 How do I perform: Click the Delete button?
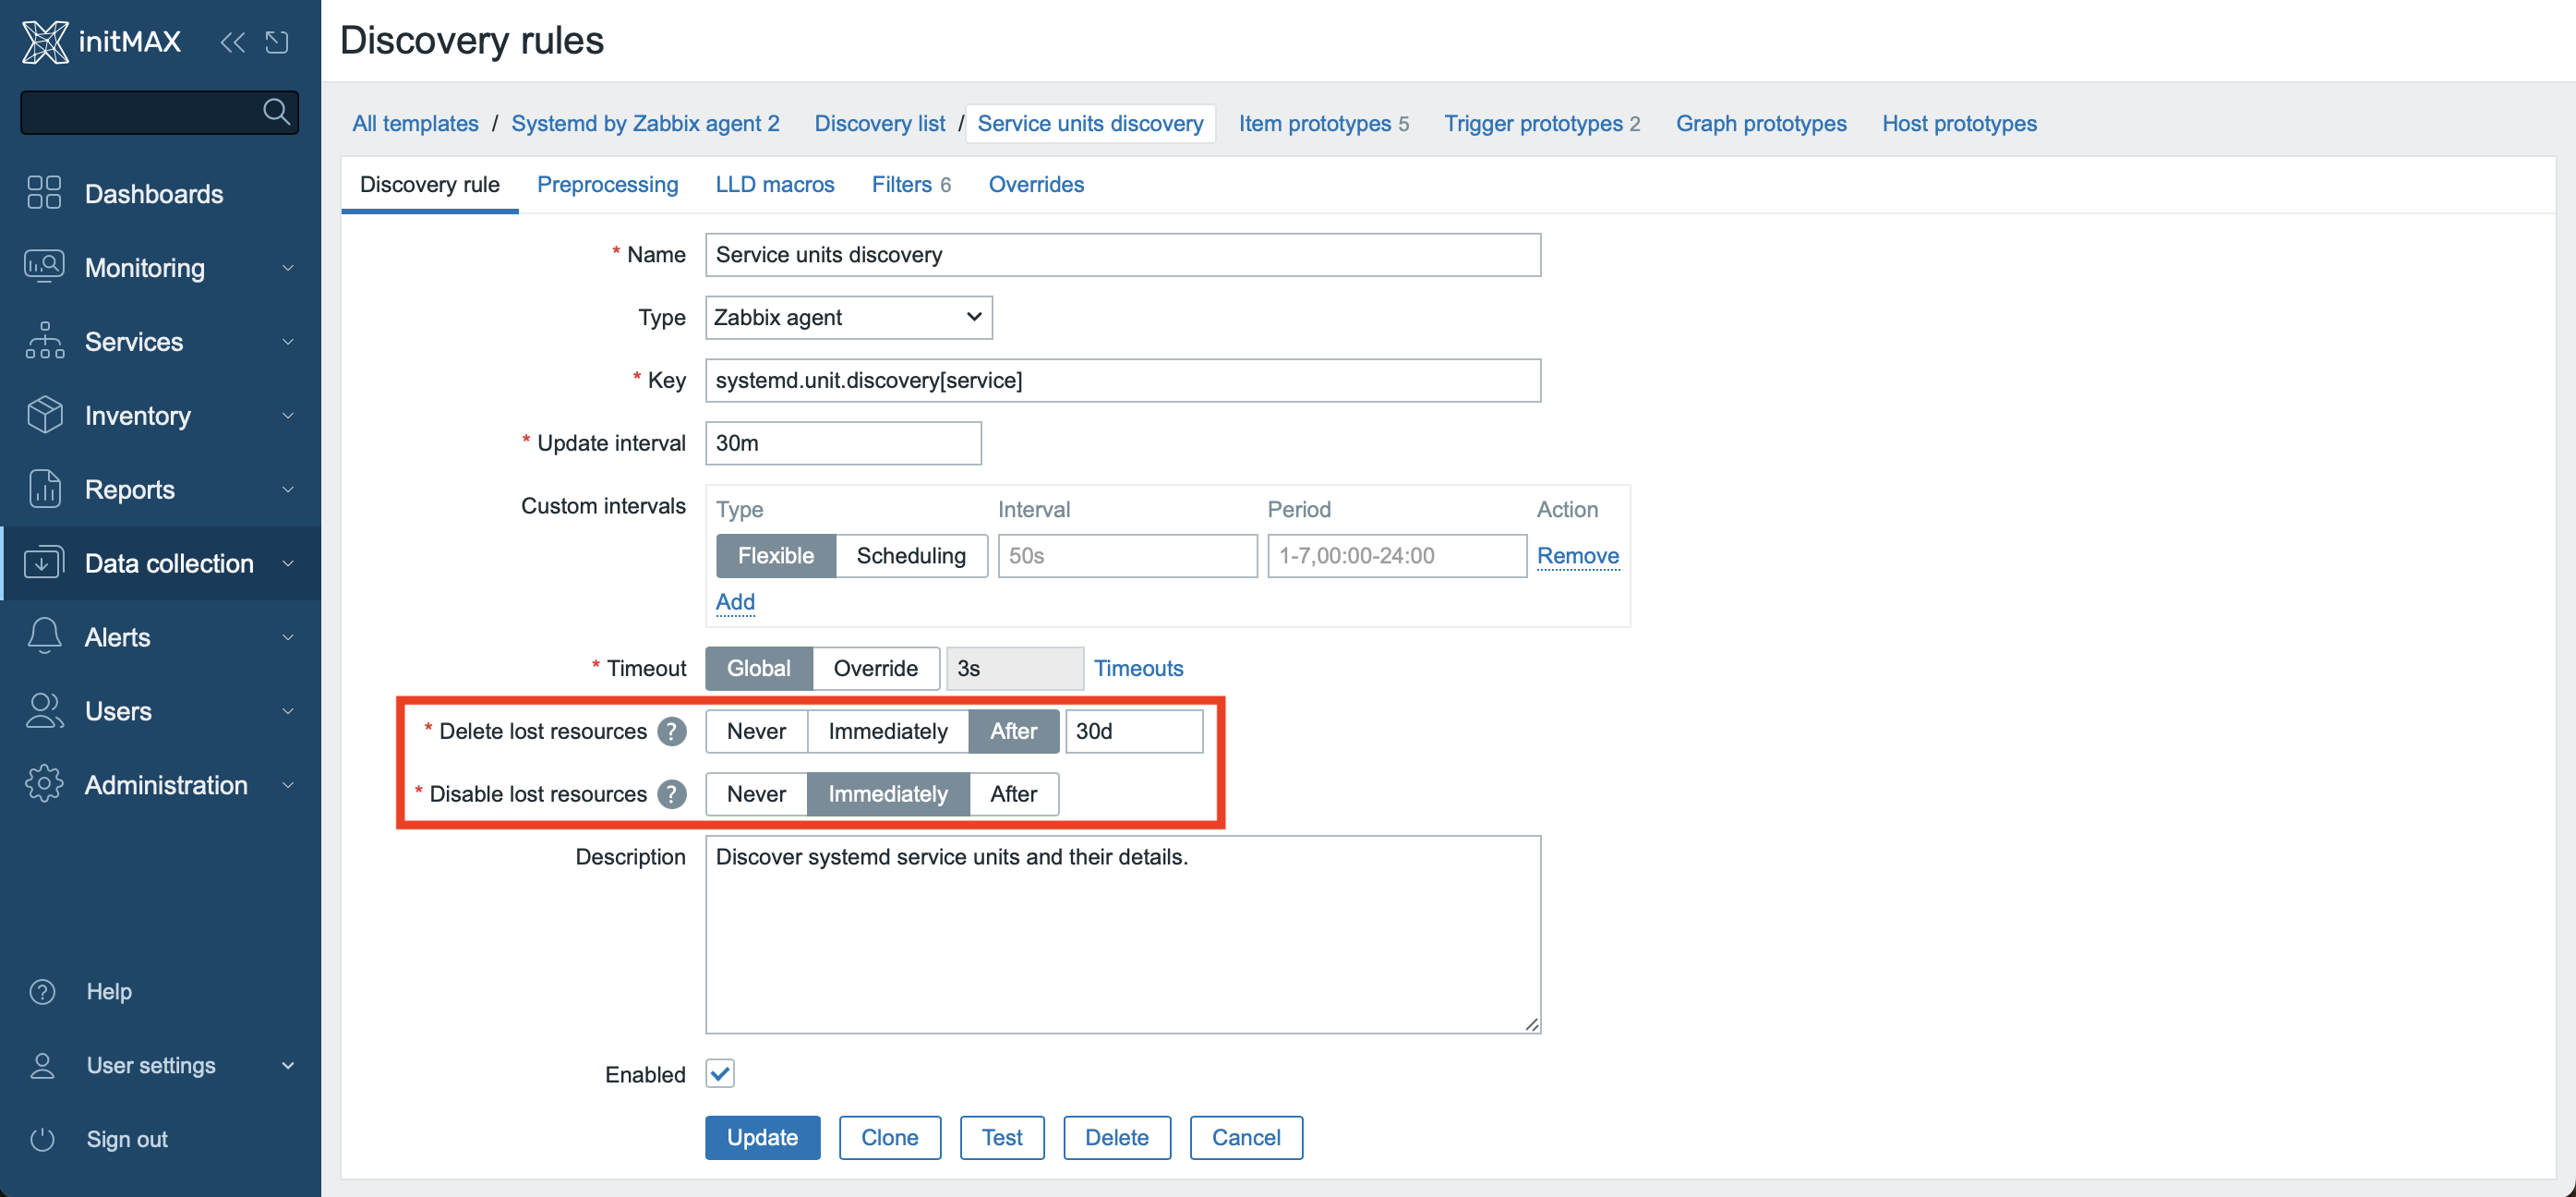pos(1116,1138)
